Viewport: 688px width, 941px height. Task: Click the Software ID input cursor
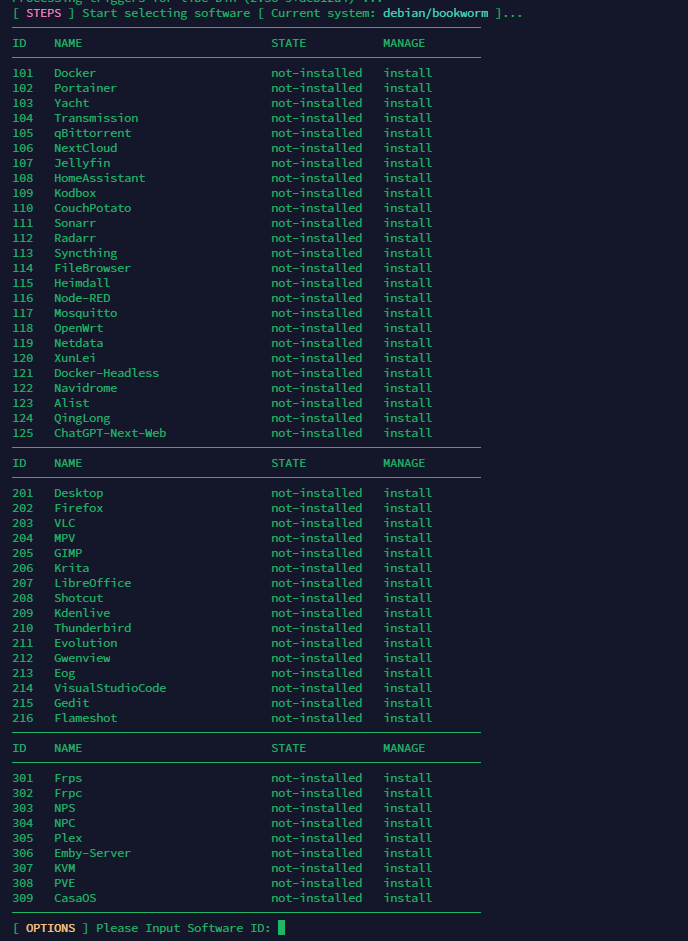(x=282, y=928)
